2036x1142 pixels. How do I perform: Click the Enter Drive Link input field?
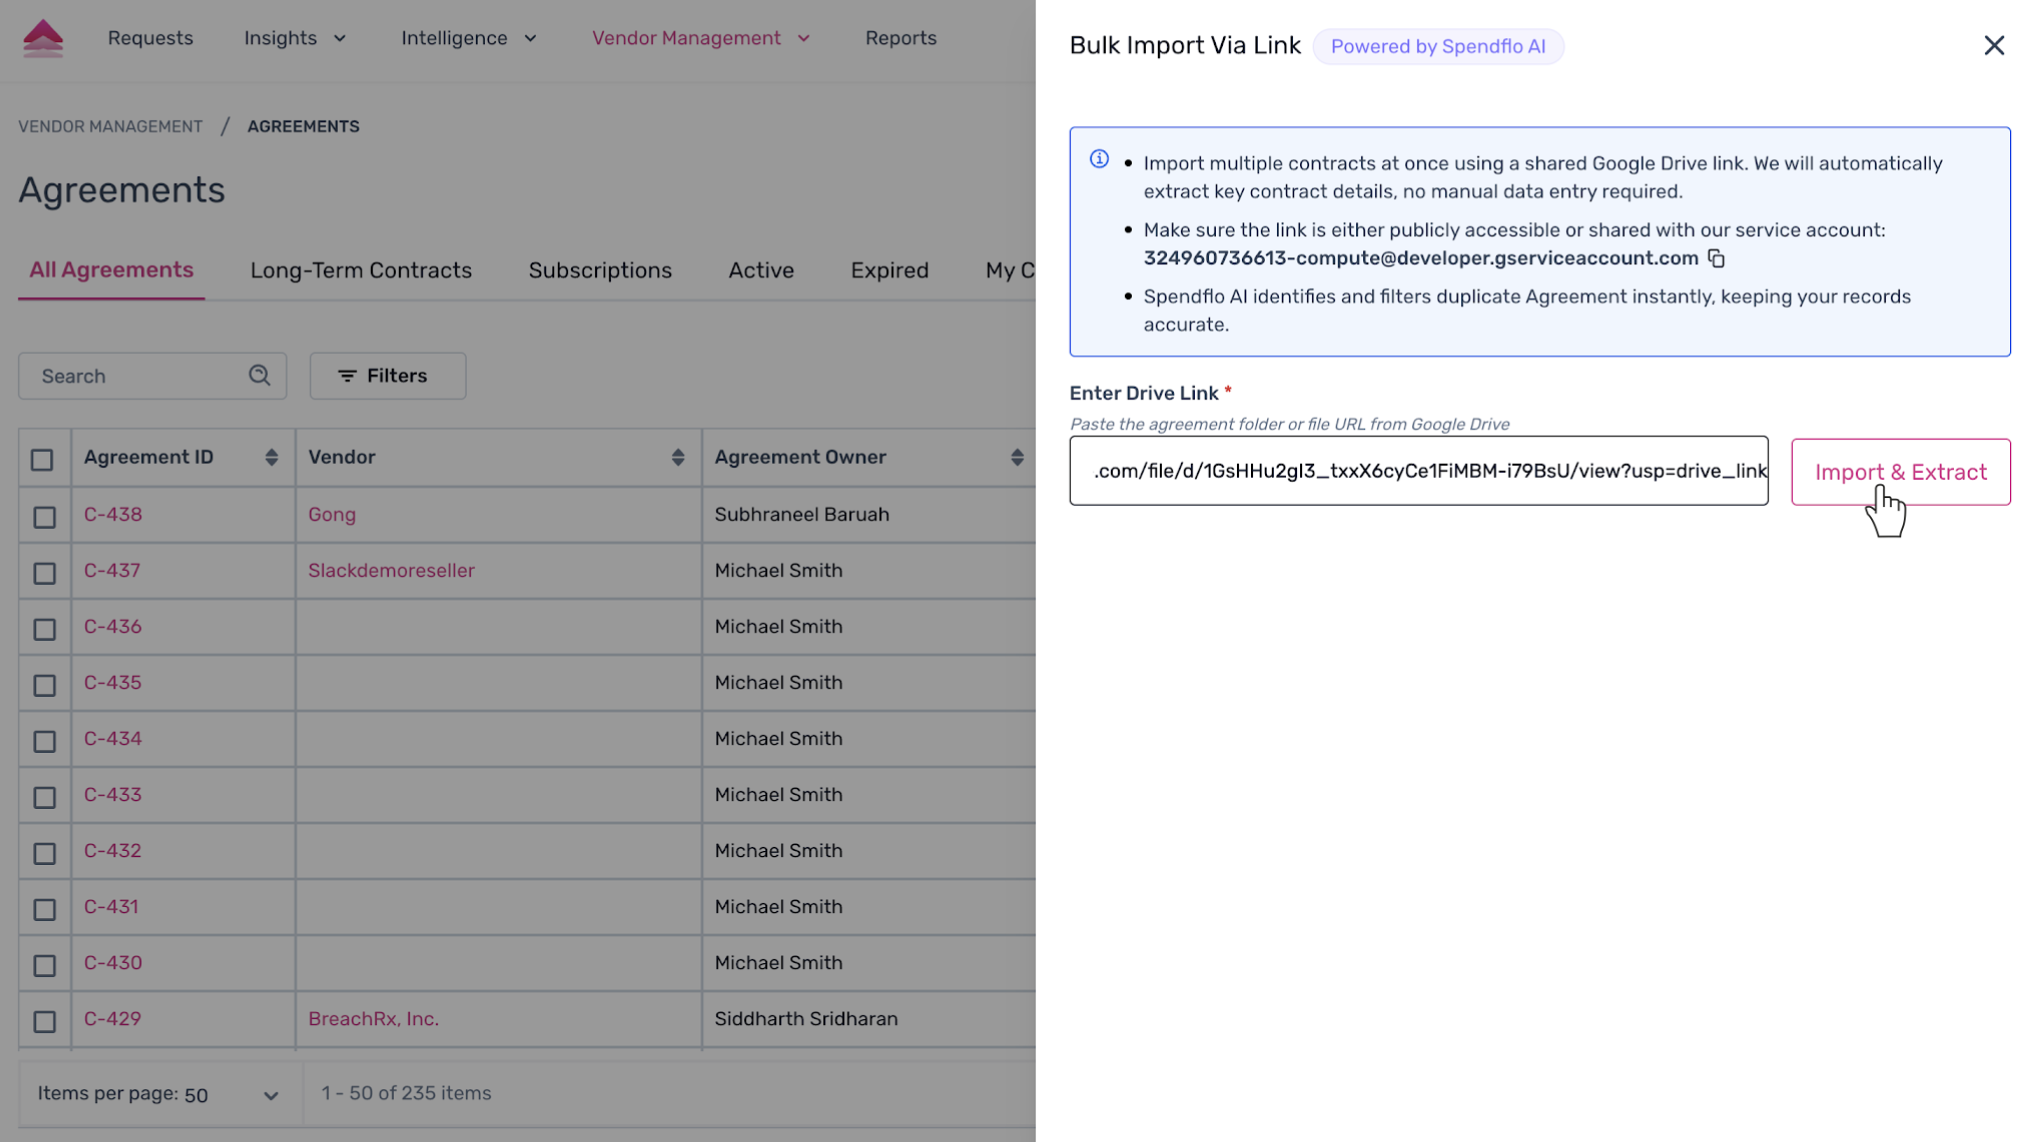tap(1418, 471)
